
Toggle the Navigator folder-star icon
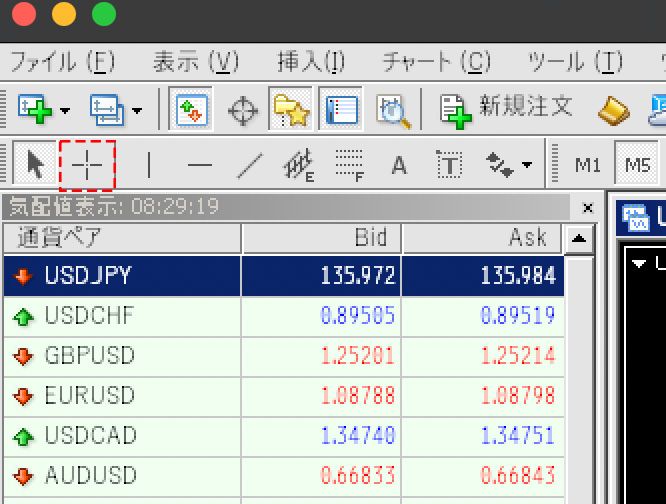coord(291,110)
